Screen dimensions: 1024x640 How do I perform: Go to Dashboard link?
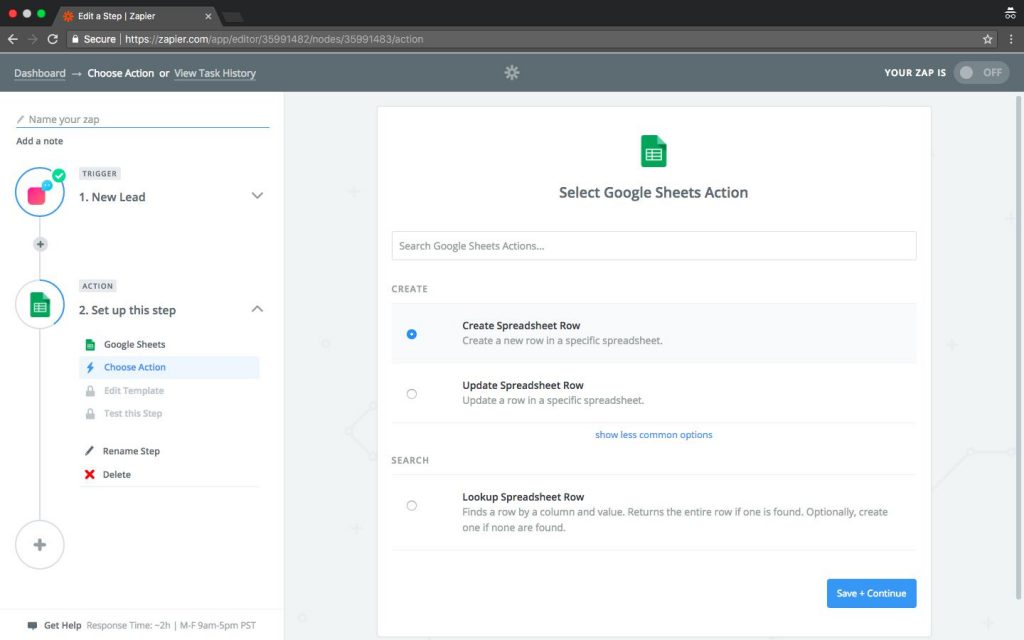(40, 73)
